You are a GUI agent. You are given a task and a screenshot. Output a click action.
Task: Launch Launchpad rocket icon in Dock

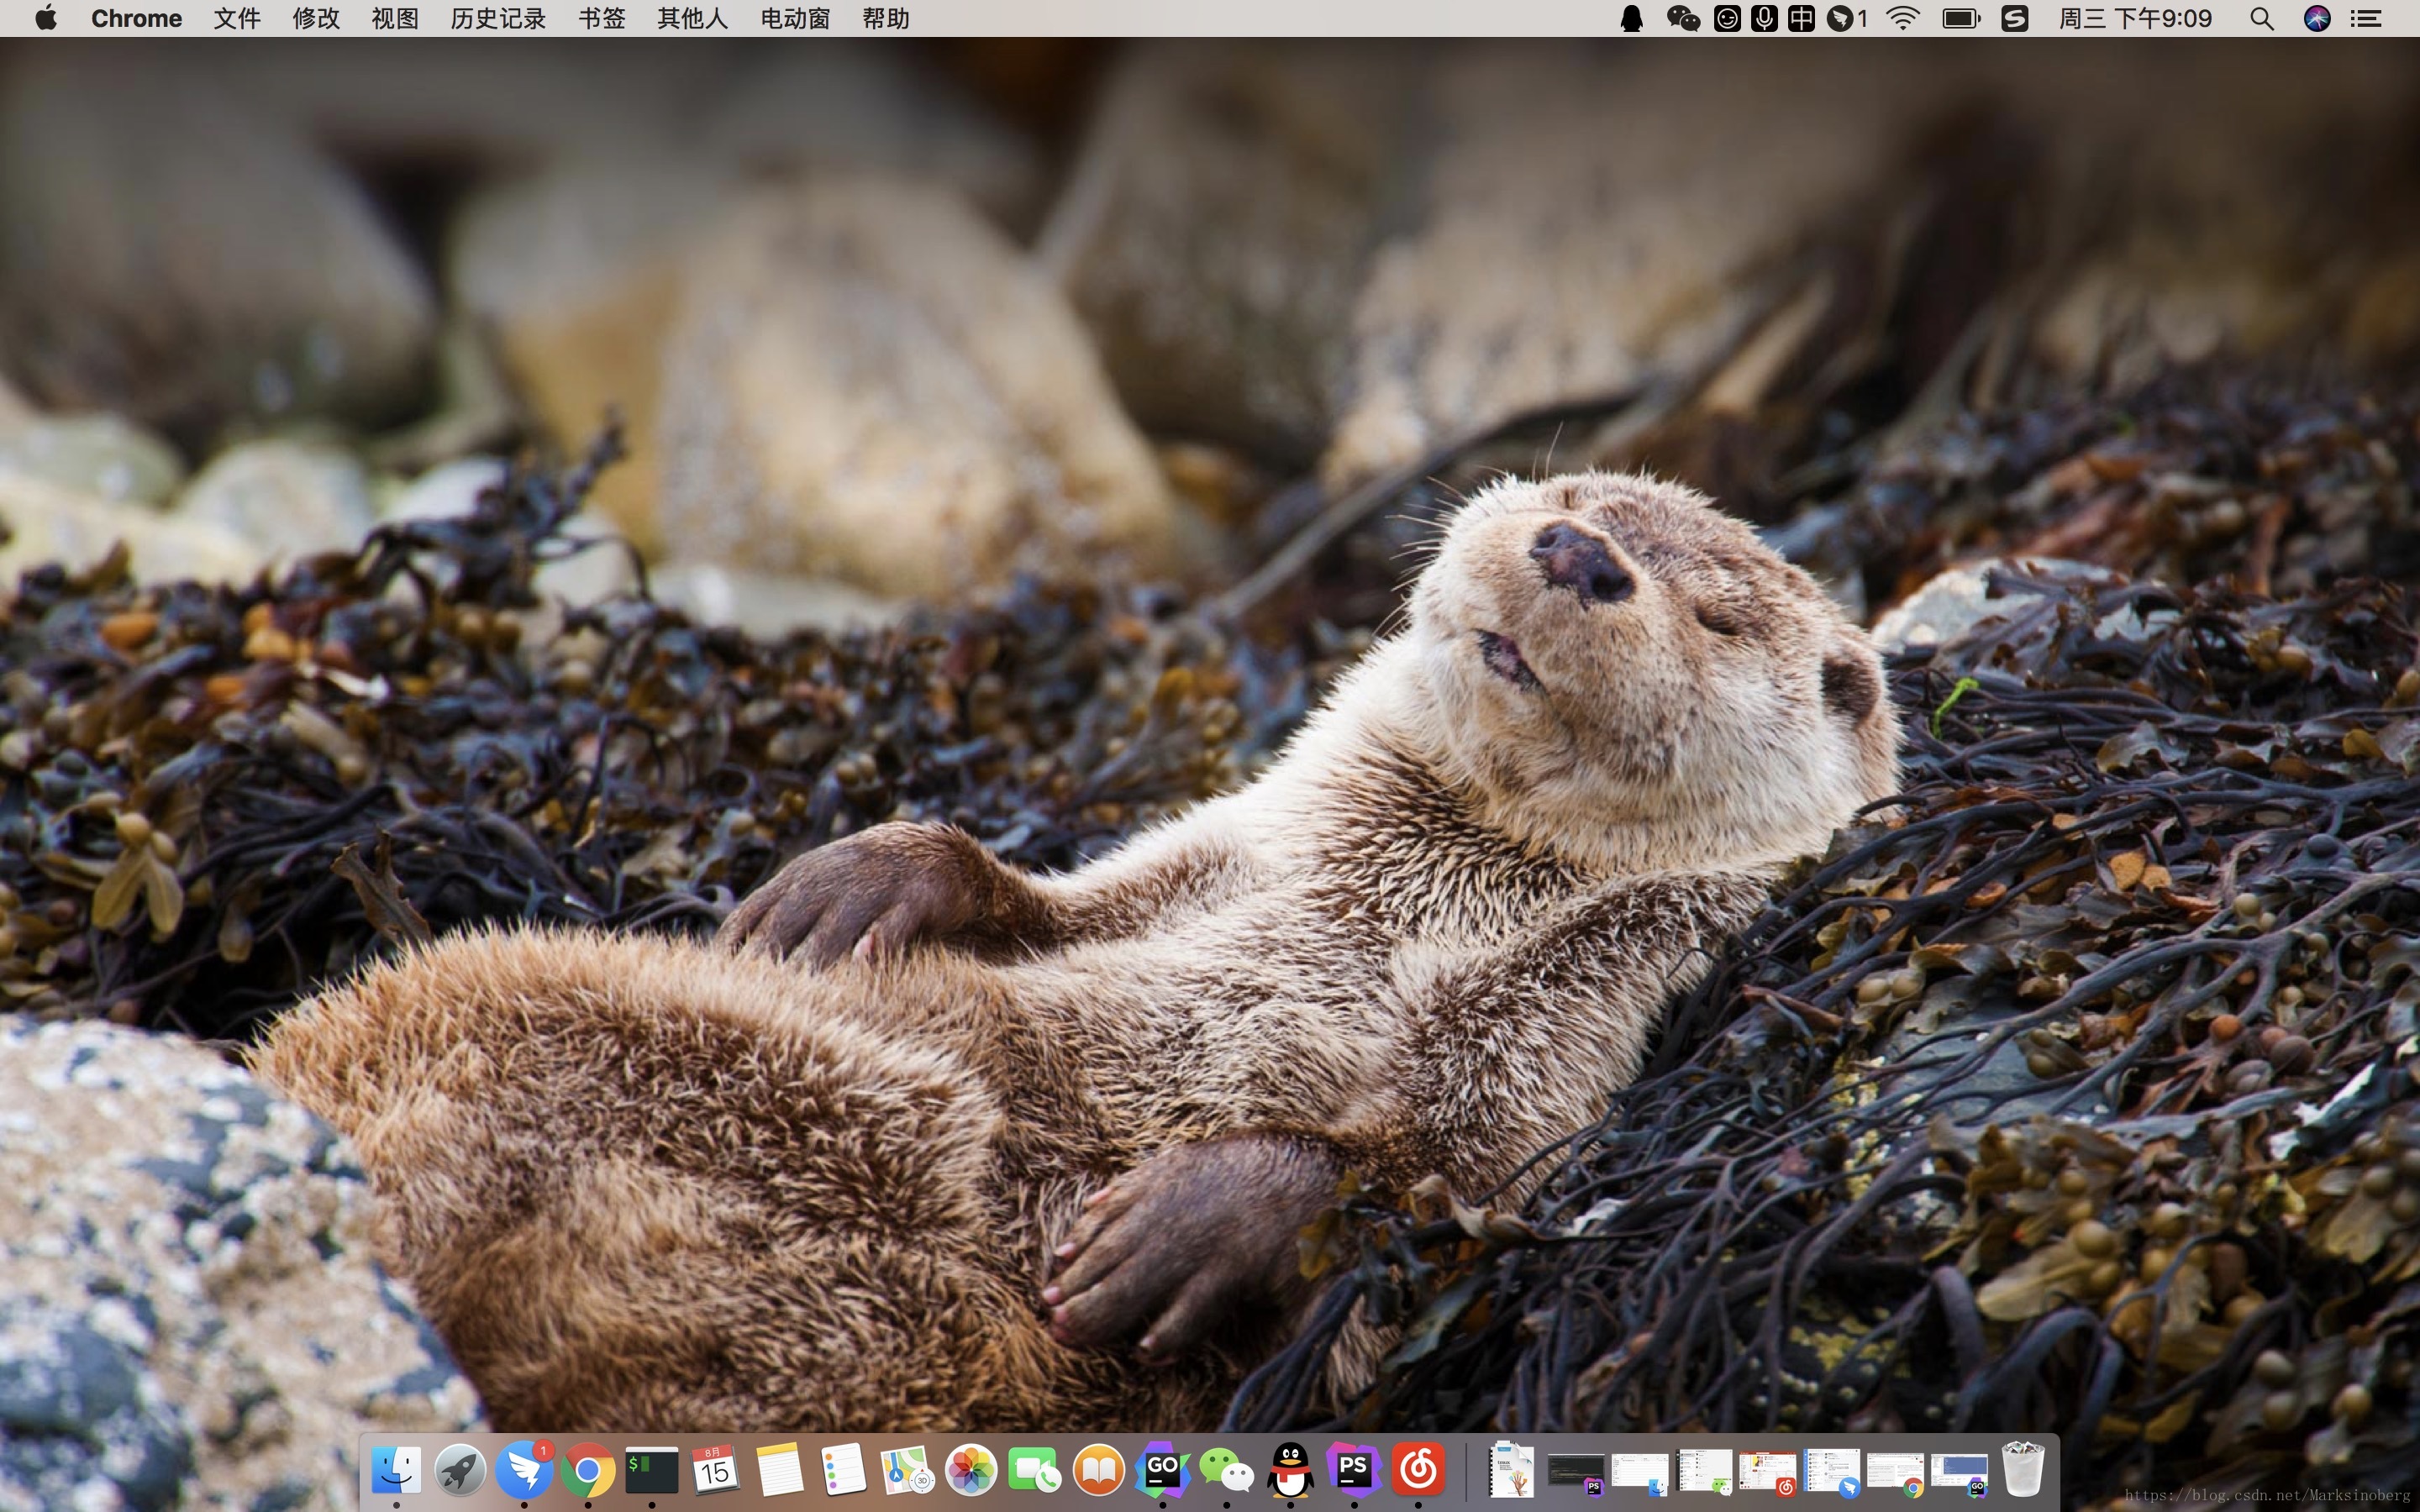pos(460,1470)
